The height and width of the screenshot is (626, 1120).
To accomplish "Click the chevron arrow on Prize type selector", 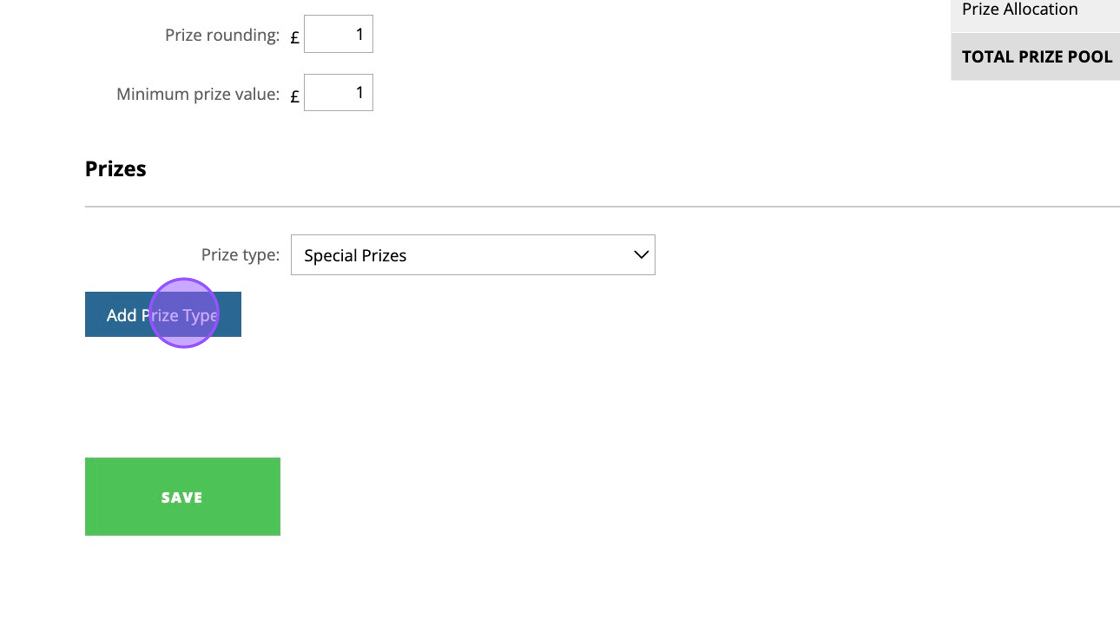I will coord(641,254).
